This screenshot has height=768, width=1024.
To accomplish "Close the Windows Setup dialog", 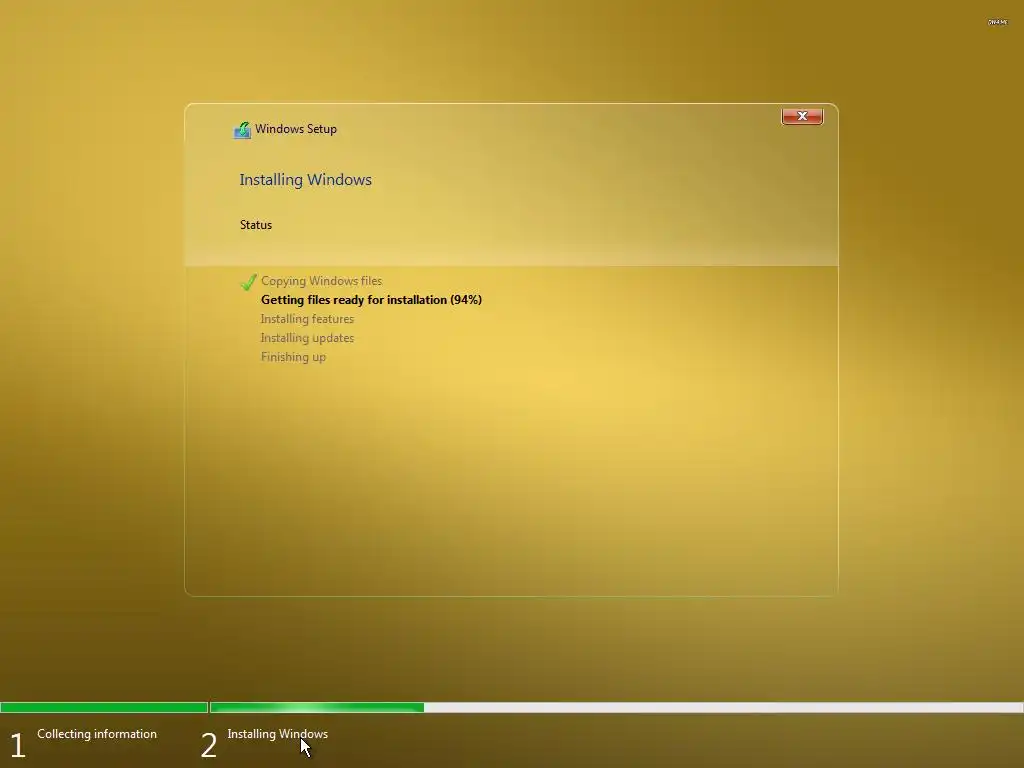I will click(802, 116).
